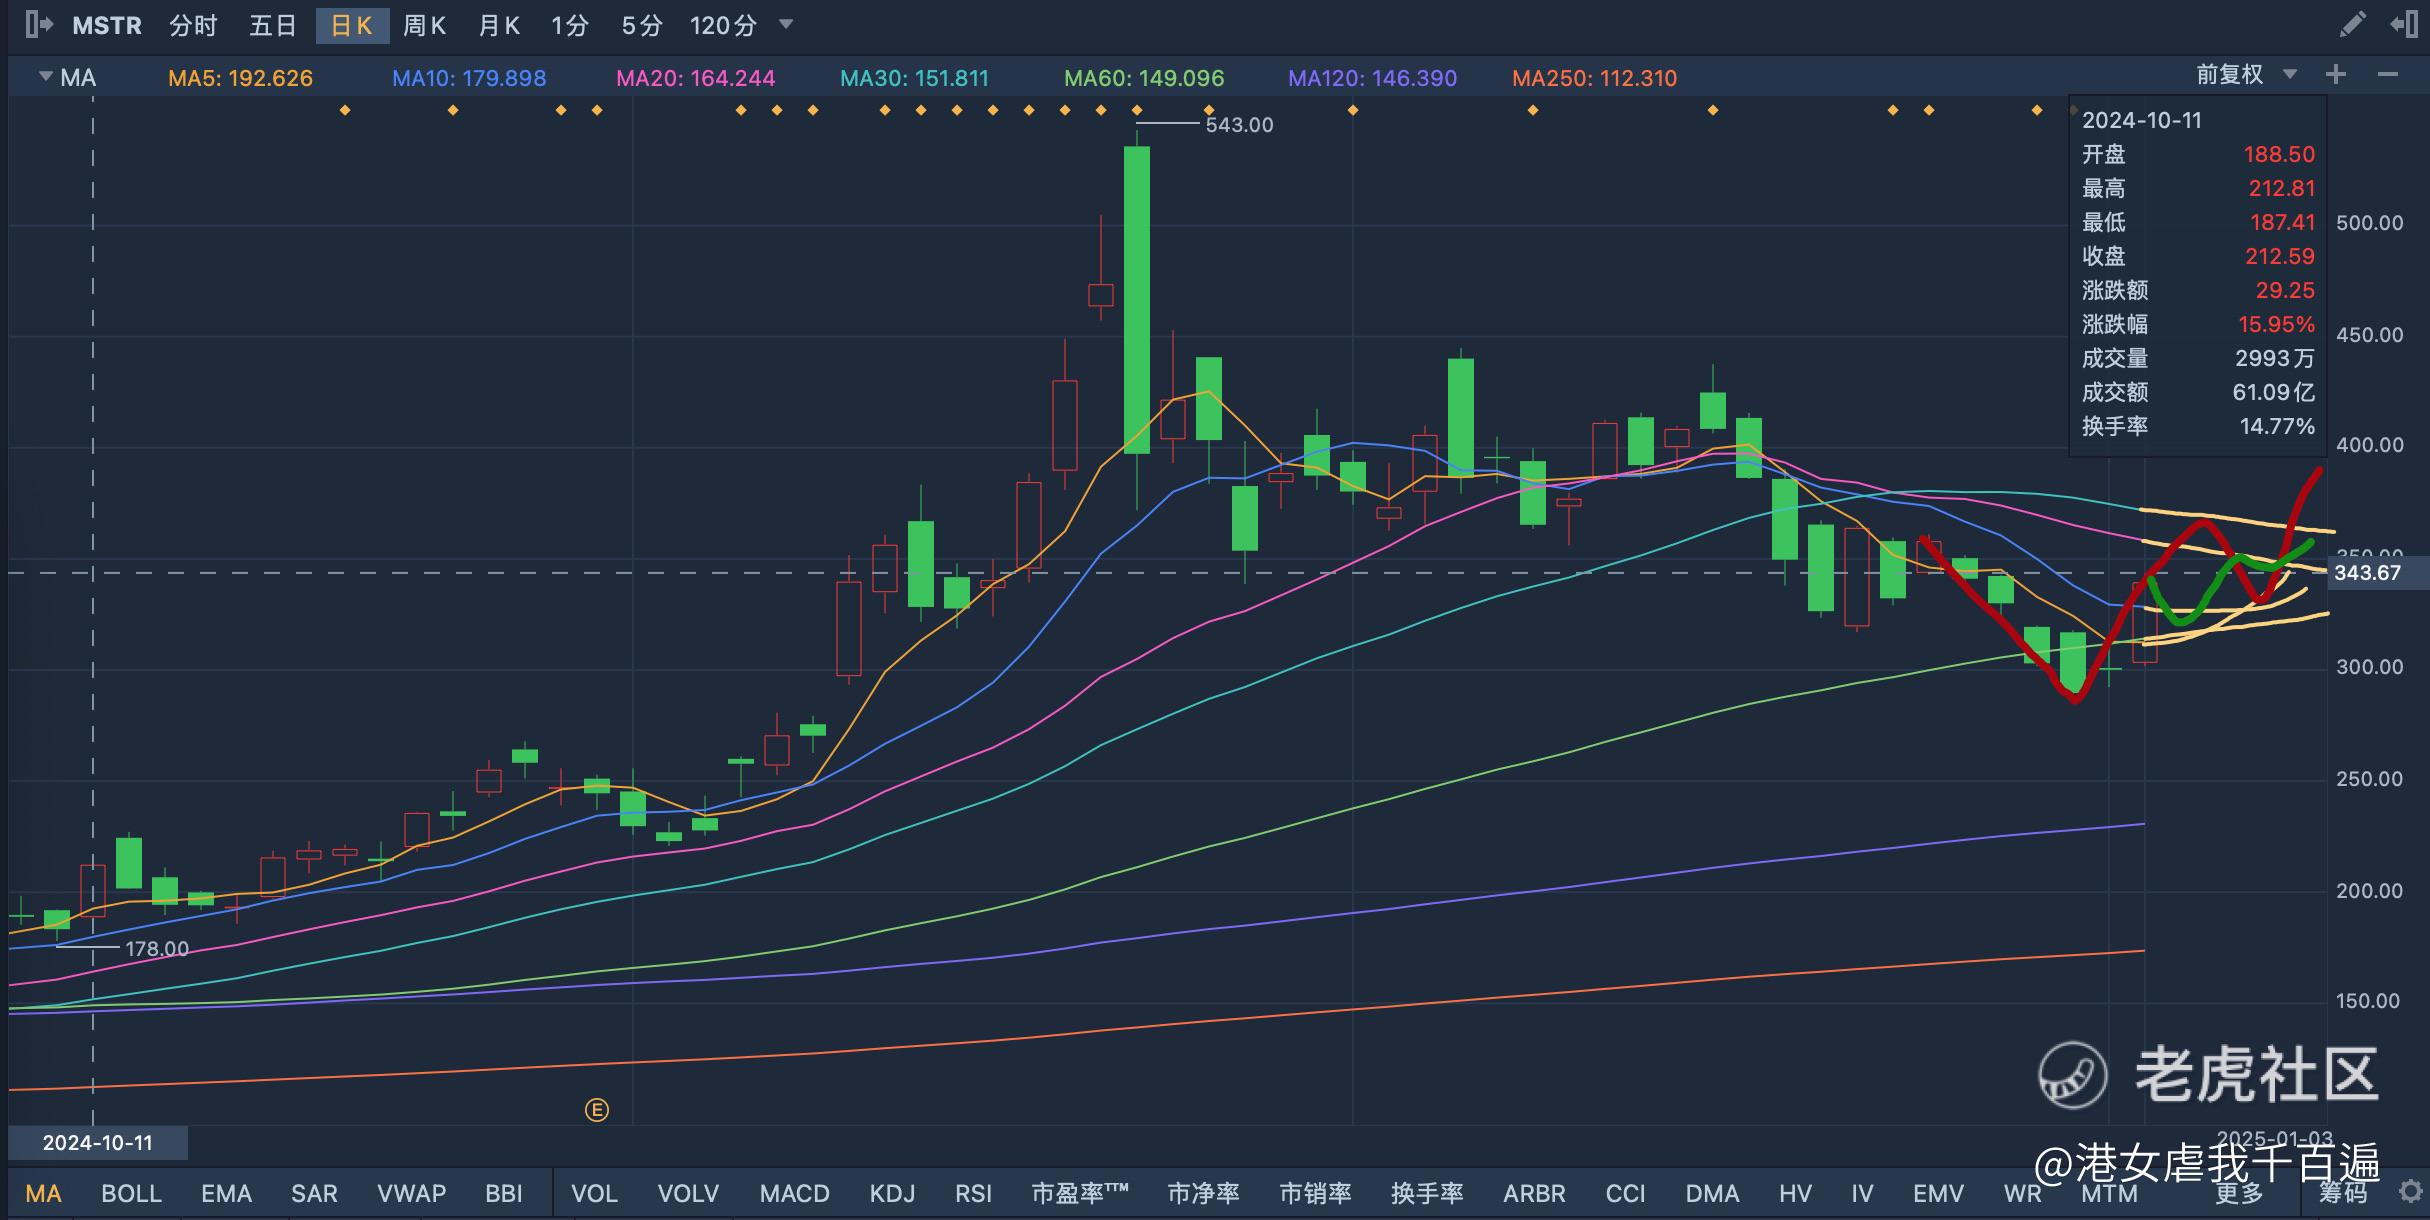Click the 涨跌幅 15.95% value in tooltip
Screen dimensions: 2430x1220
click(x=2276, y=324)
